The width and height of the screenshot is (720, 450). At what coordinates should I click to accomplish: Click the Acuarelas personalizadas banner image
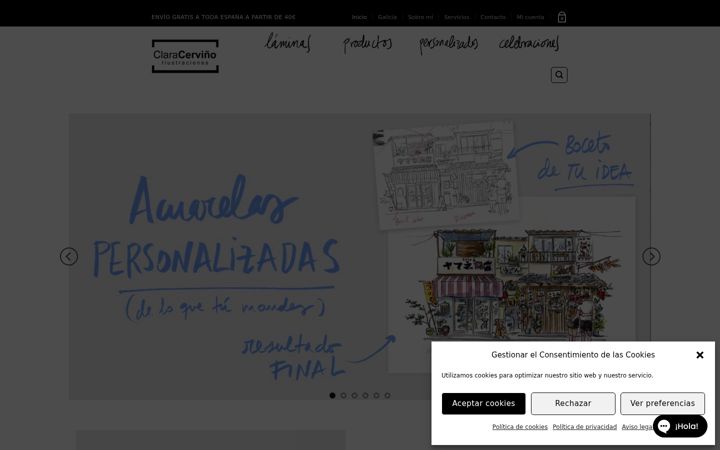[360, 256]
